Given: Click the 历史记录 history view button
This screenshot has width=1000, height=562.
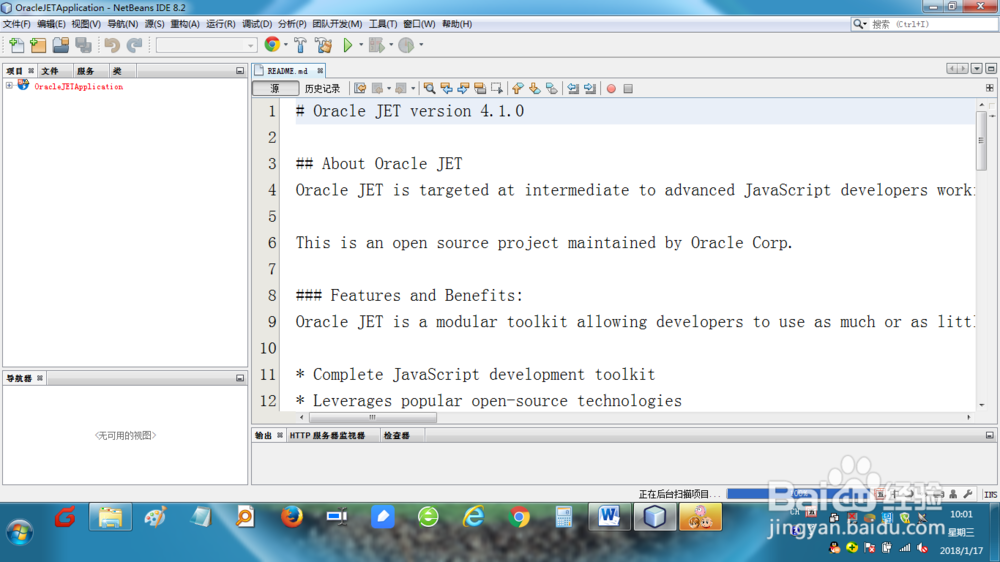Looking at the screenshot, I should [323, 89].
